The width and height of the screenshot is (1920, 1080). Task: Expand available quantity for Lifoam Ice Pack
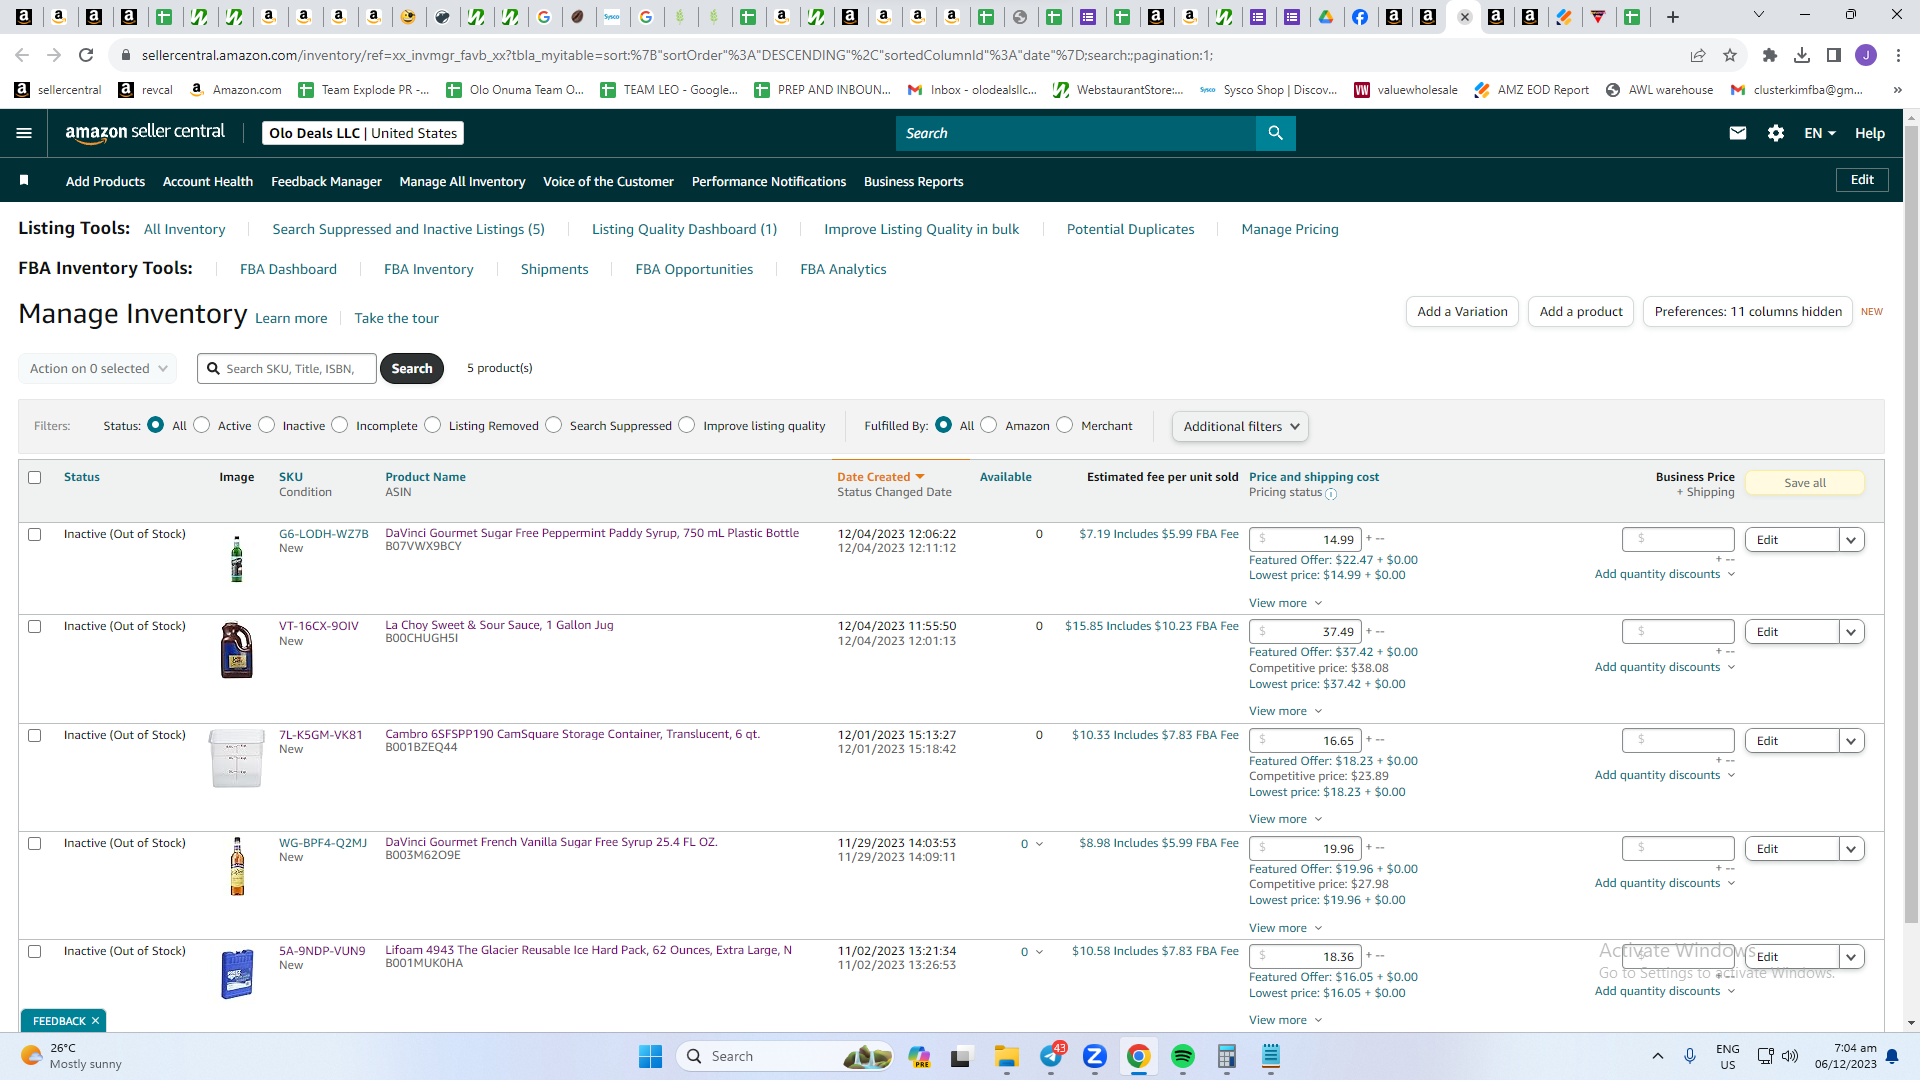1032,951
